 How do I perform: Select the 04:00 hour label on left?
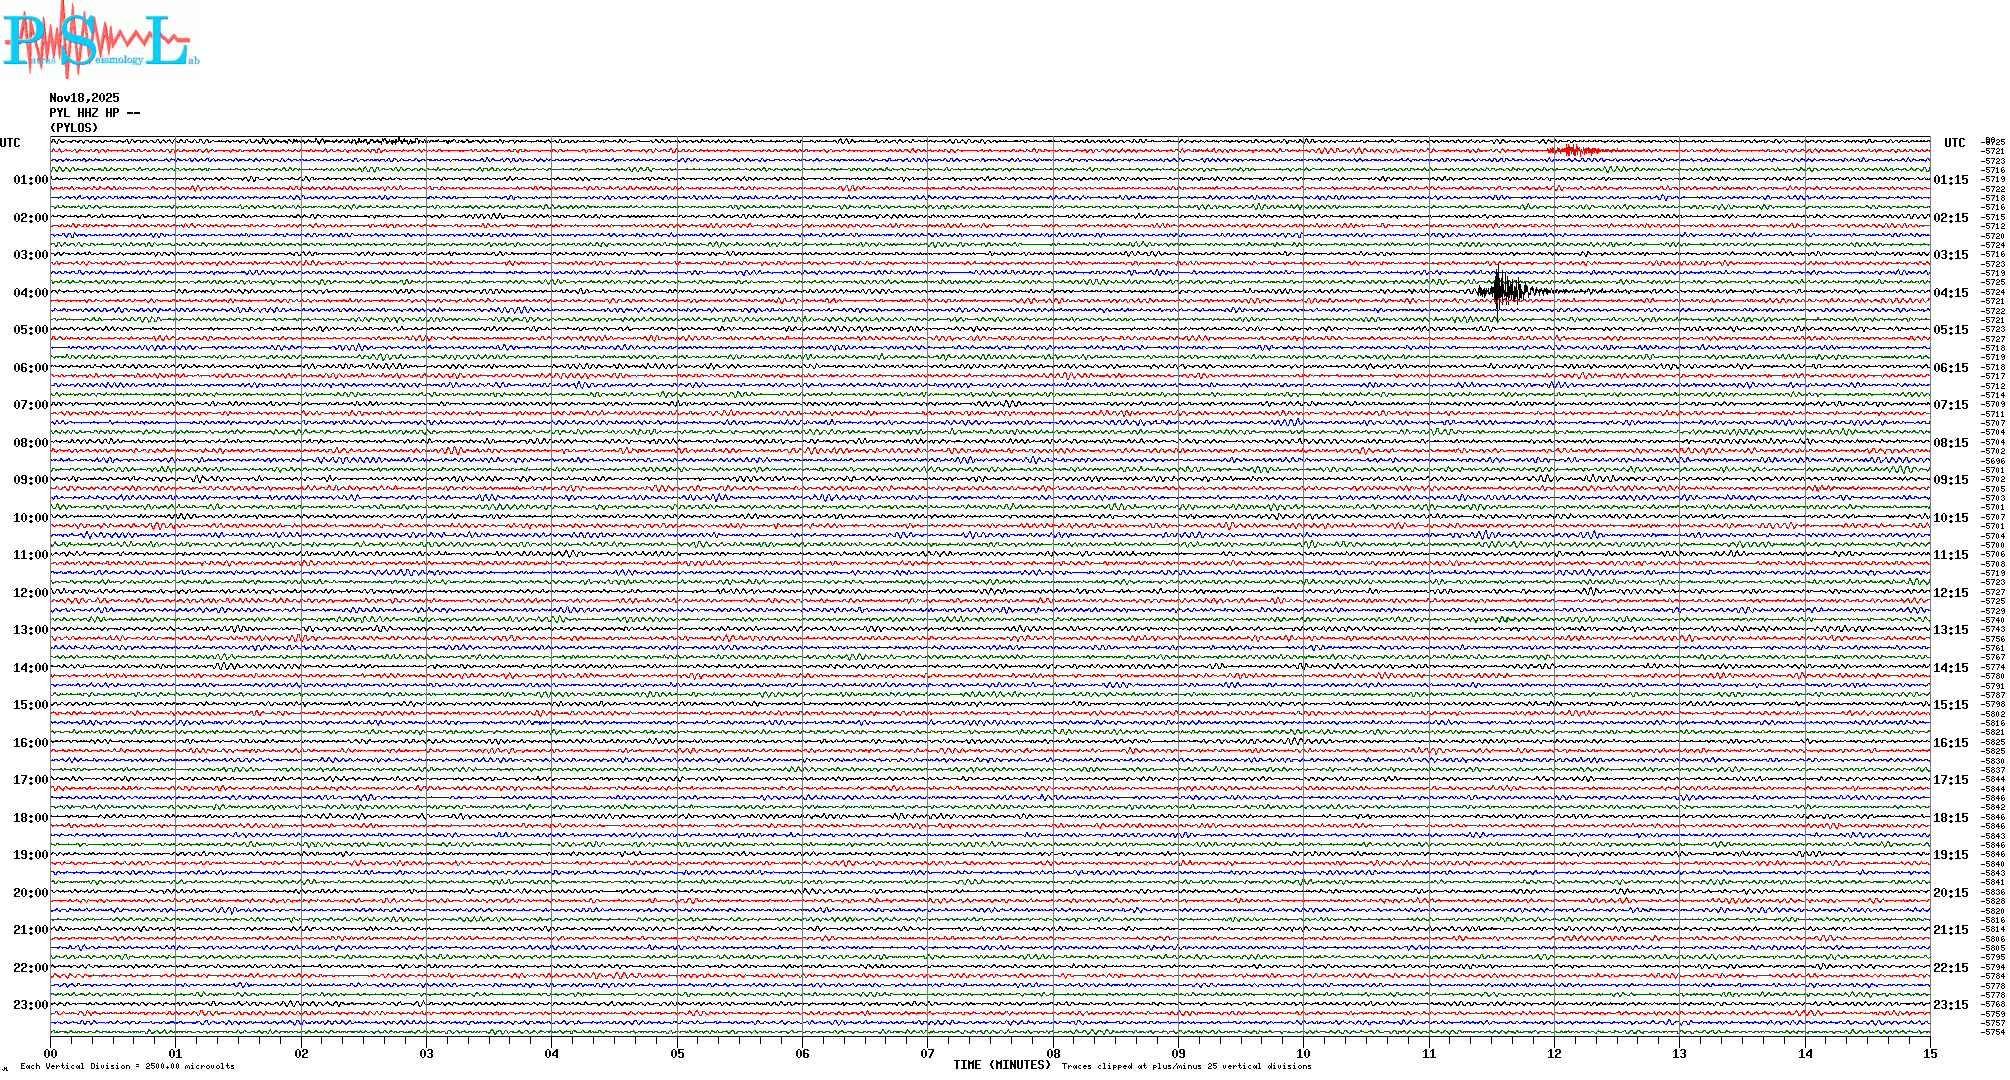pos(30,293)
